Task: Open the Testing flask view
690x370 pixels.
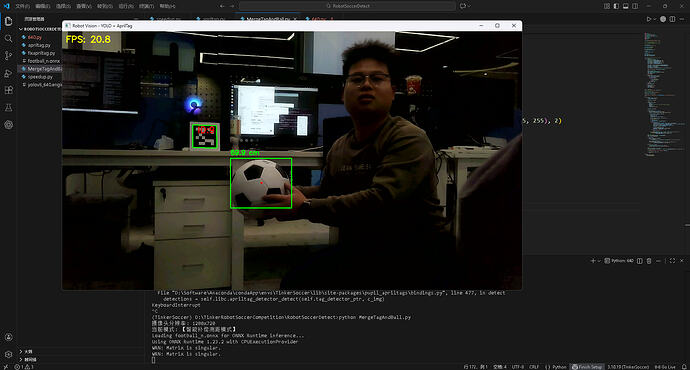Action: 8,107
